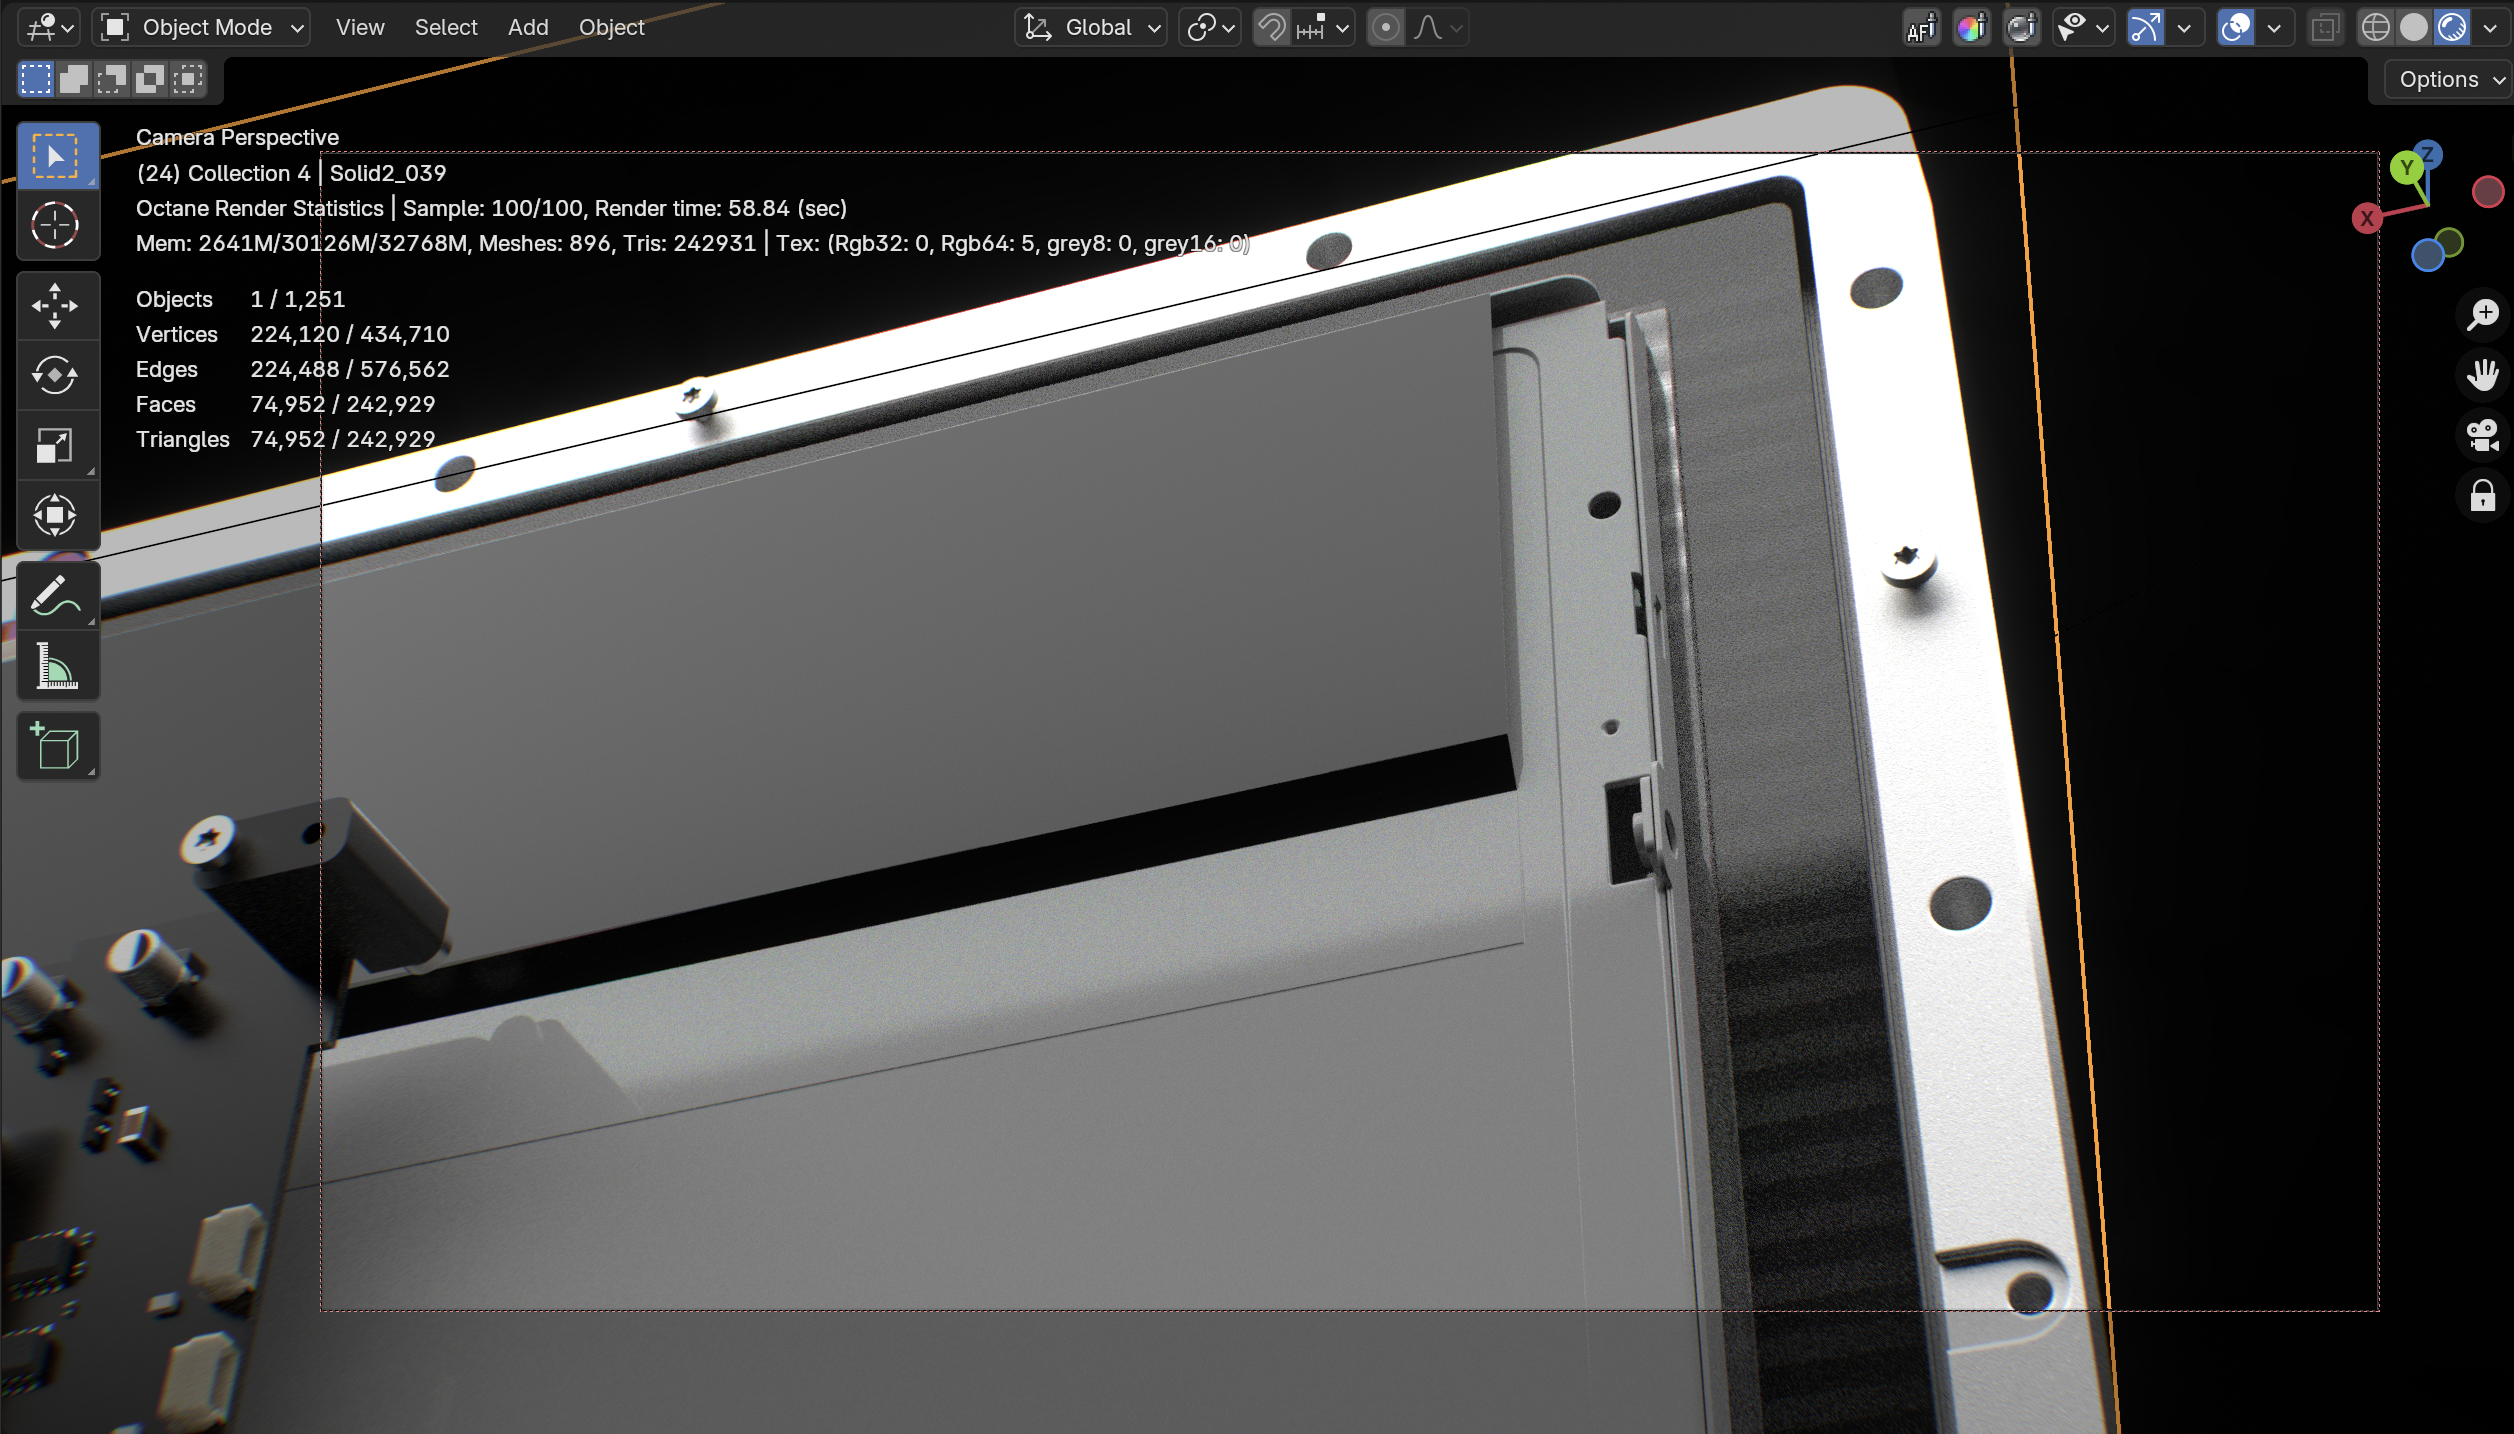Open the Select menu
Viewport: 2514px width, 1434px height.
click(x=446, y=28)
